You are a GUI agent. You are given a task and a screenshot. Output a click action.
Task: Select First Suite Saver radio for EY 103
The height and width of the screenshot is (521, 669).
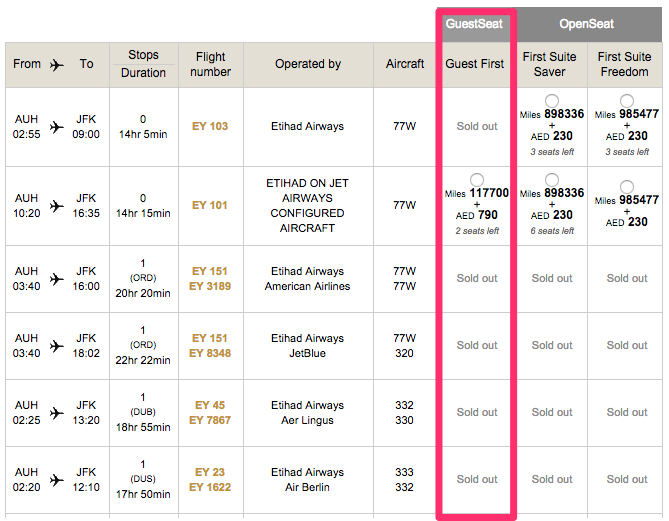[552, 100]
